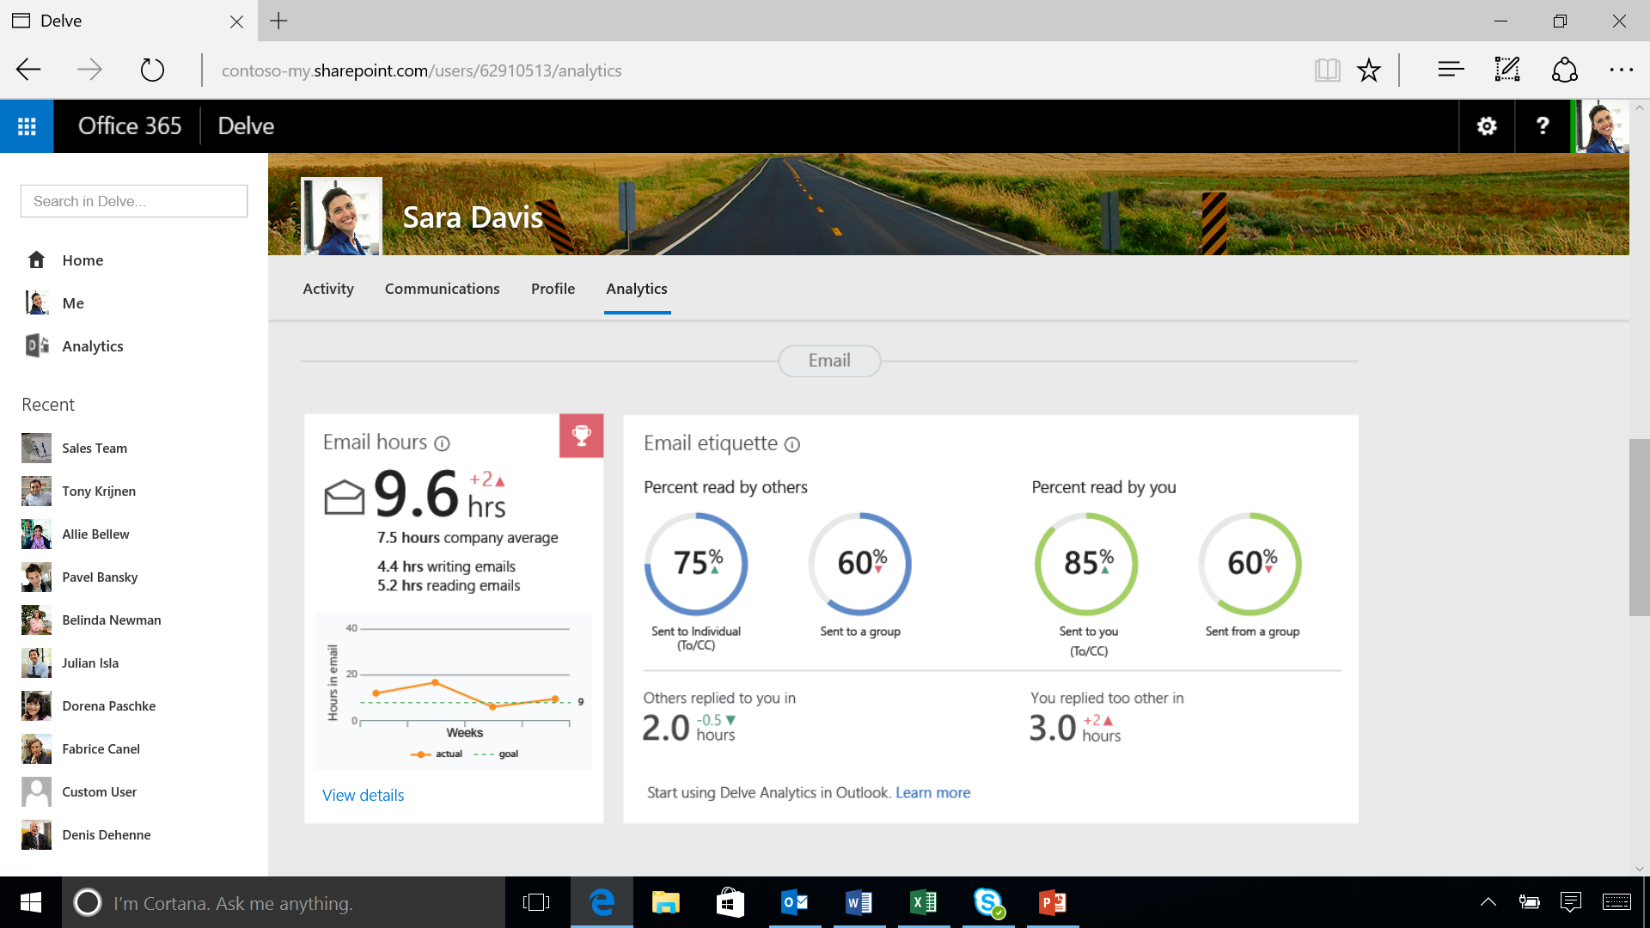Make a Web Note on this page
Viewport: 1650px width, 928px height.
tap(1507, 69)
